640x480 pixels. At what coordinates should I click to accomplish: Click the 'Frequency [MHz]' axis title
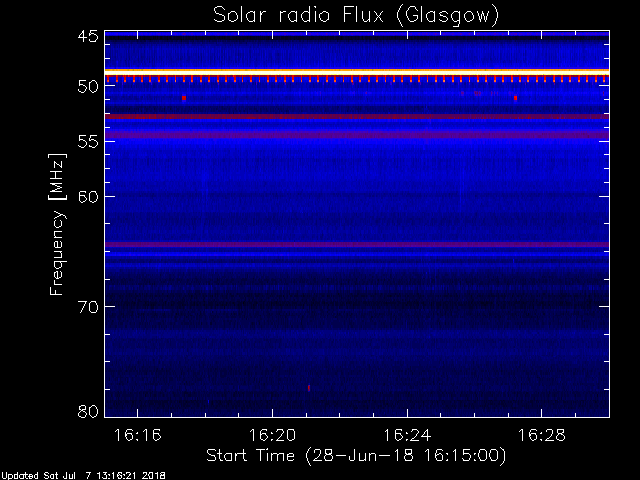click(x=58, y=224)
